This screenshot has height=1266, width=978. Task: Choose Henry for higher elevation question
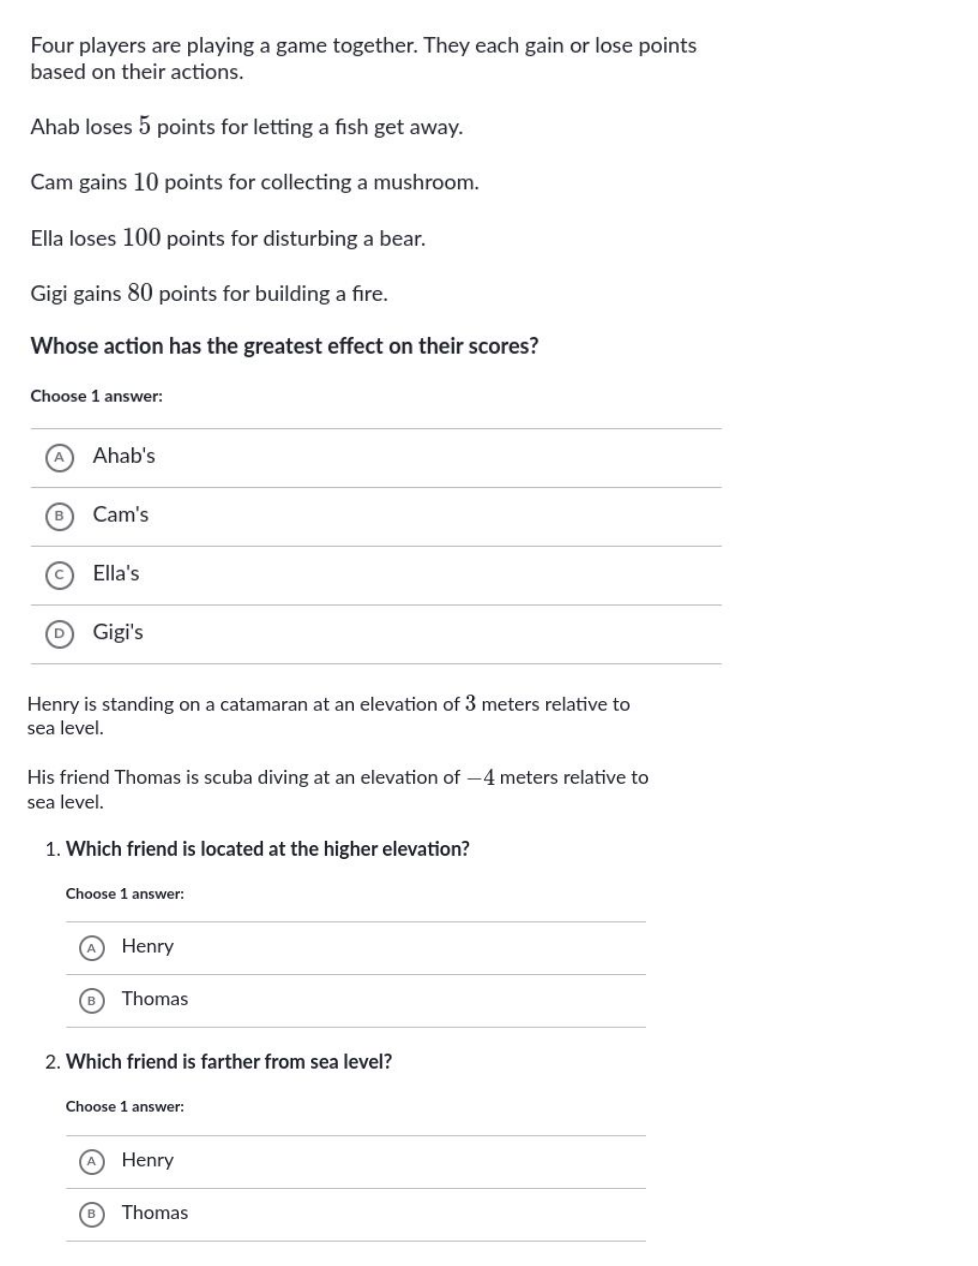click(x=91, y=947)
